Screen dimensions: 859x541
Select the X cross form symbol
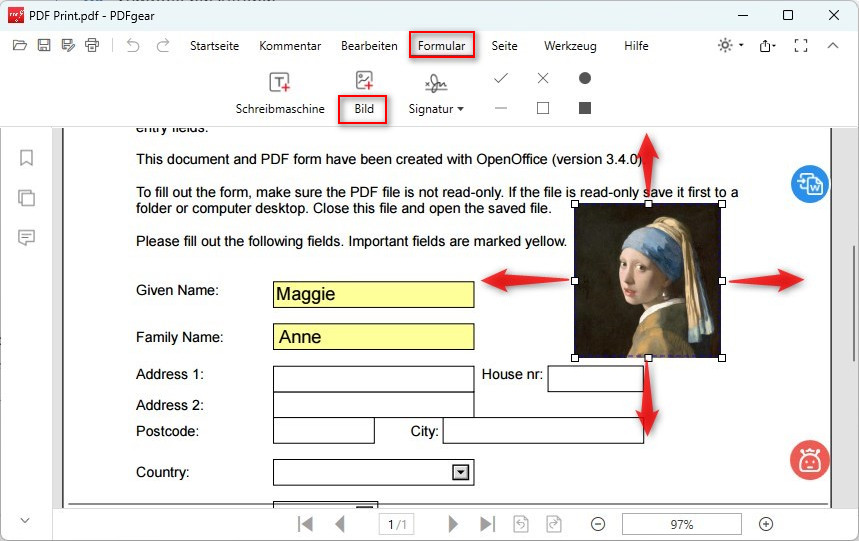coord(543,78)
